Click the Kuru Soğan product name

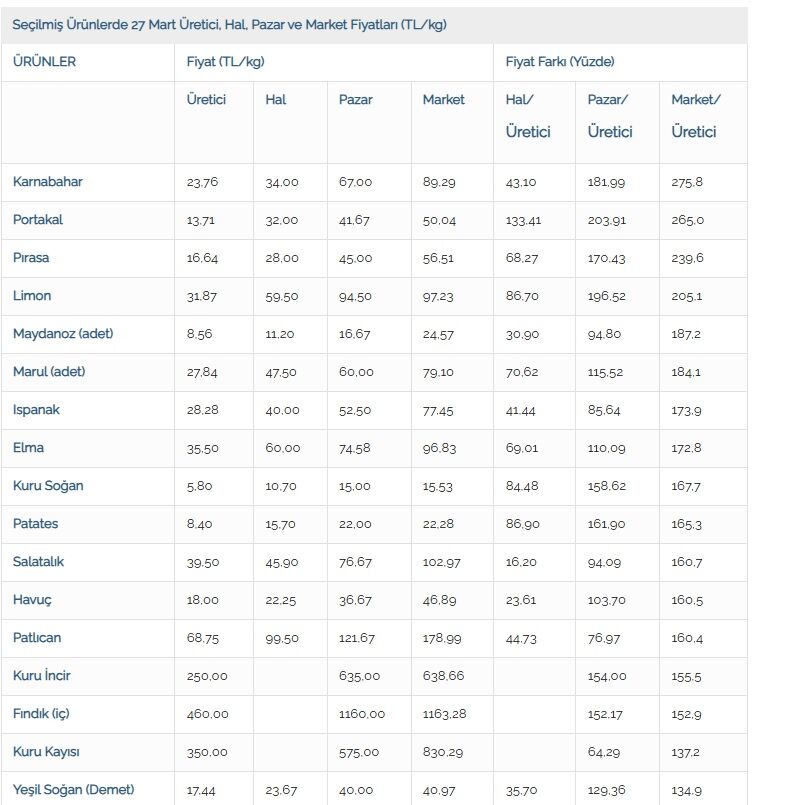[48, 486]
